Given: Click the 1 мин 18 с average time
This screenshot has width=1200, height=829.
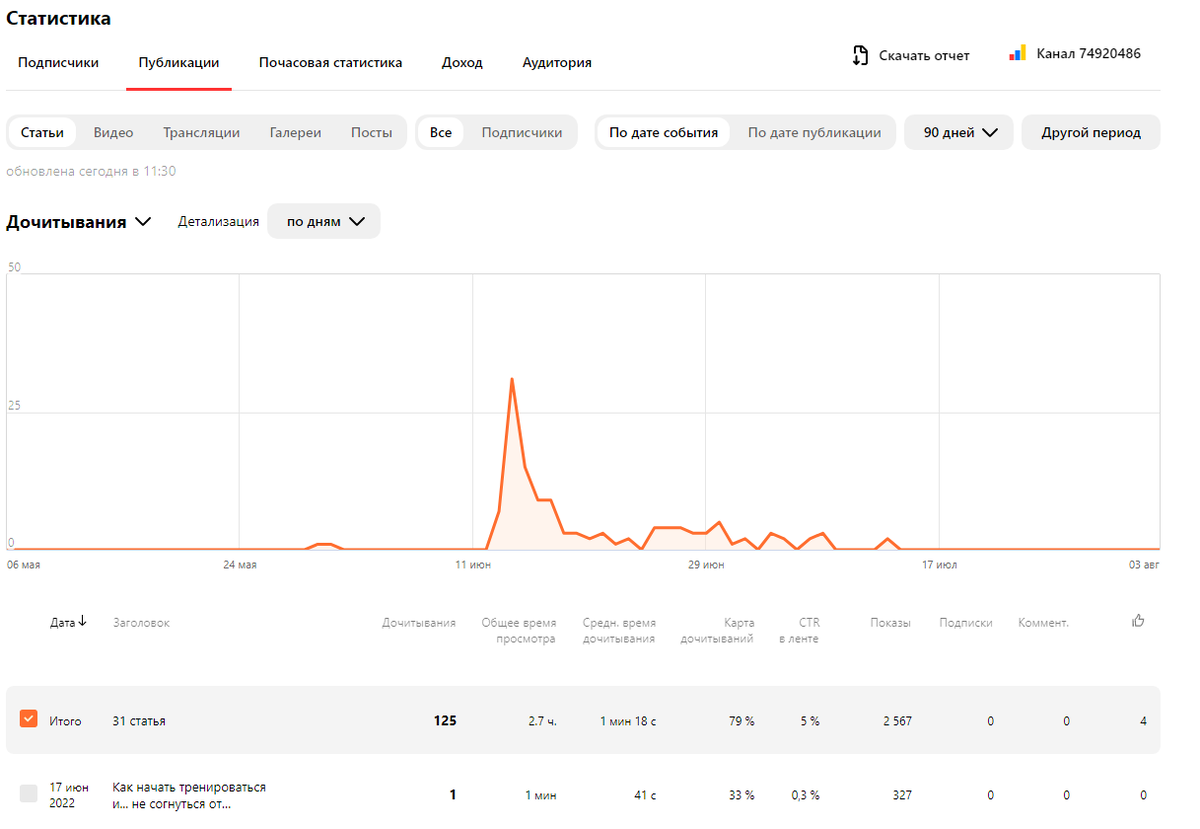Looking at the screenshot, I should coord(628,720).
